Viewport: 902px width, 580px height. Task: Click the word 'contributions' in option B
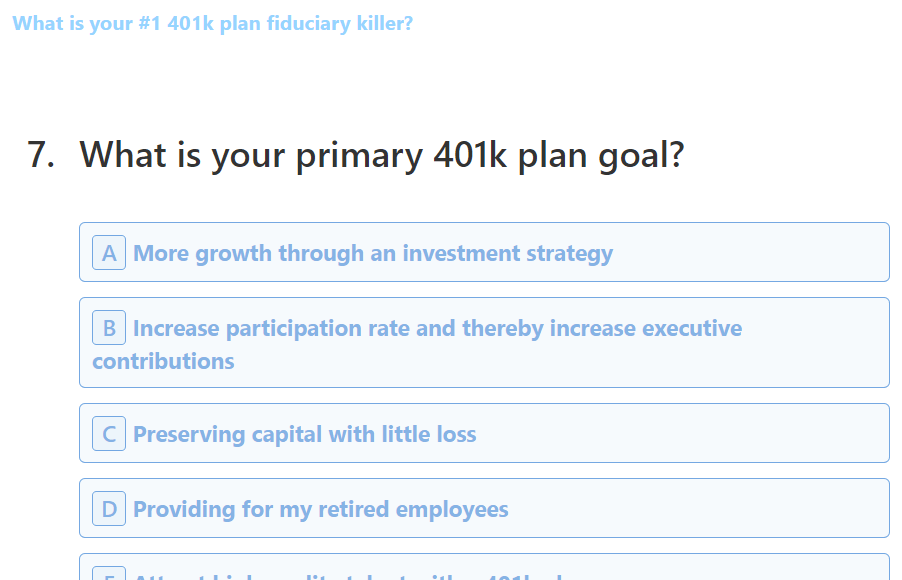coord(163,361)
